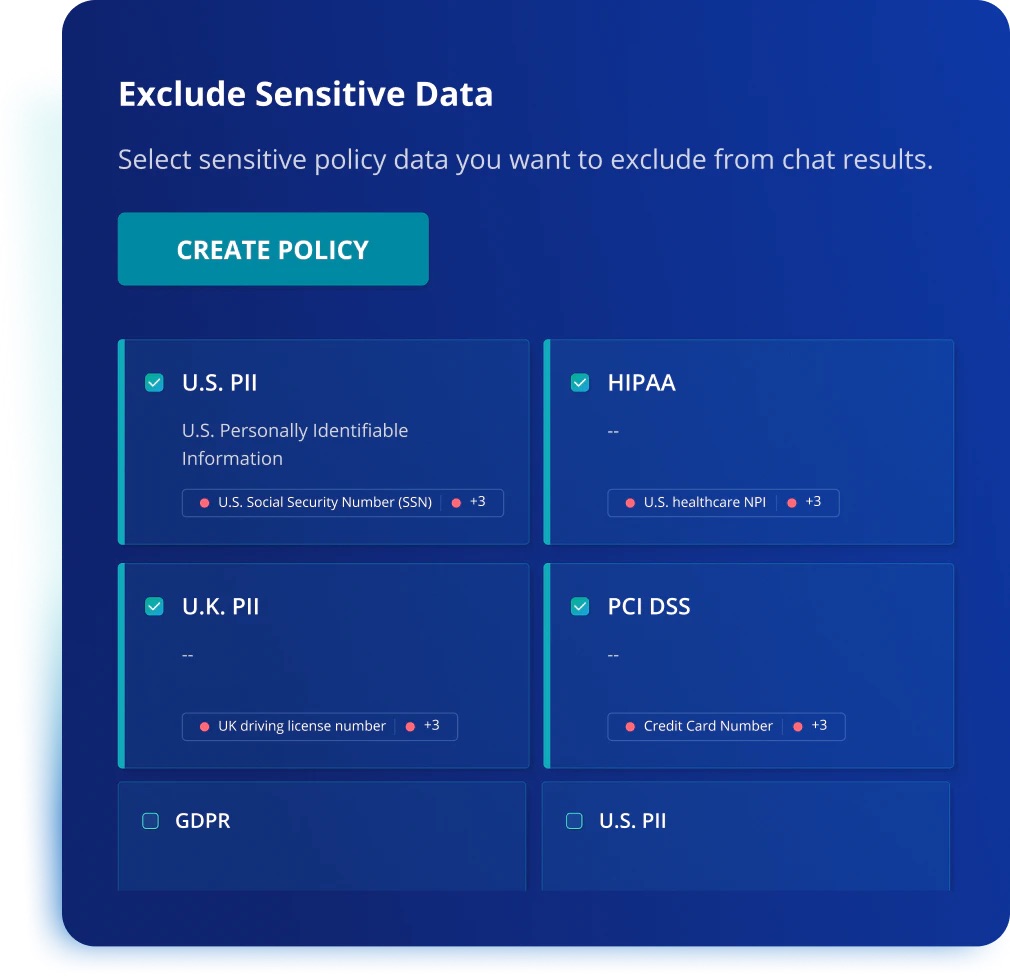Enable the GDPR policy checkbox

151,821
